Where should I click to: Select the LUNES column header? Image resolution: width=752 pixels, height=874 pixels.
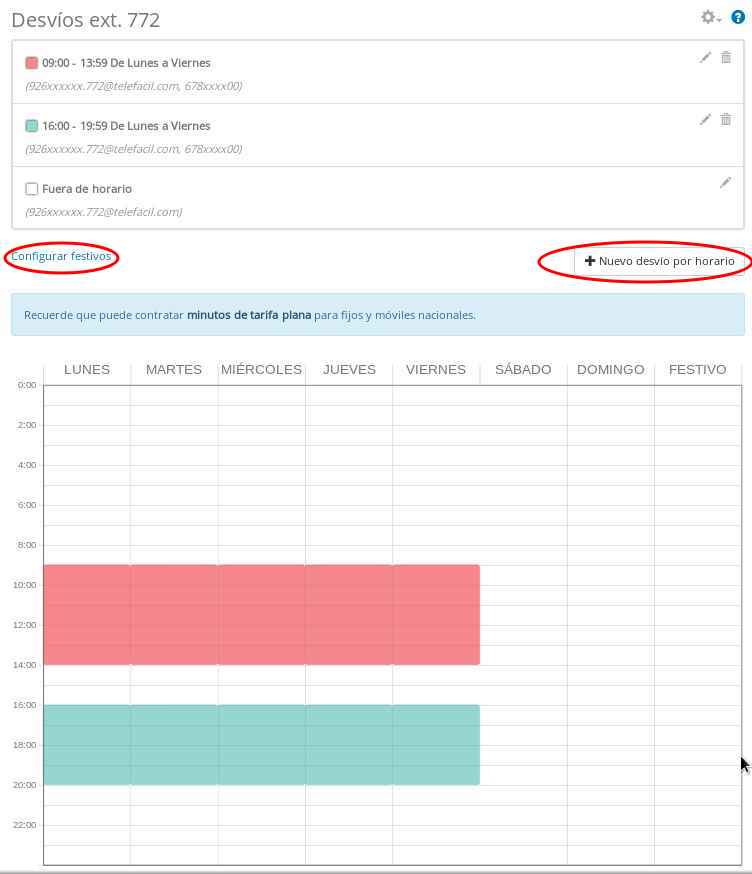[x=87, y=370]
